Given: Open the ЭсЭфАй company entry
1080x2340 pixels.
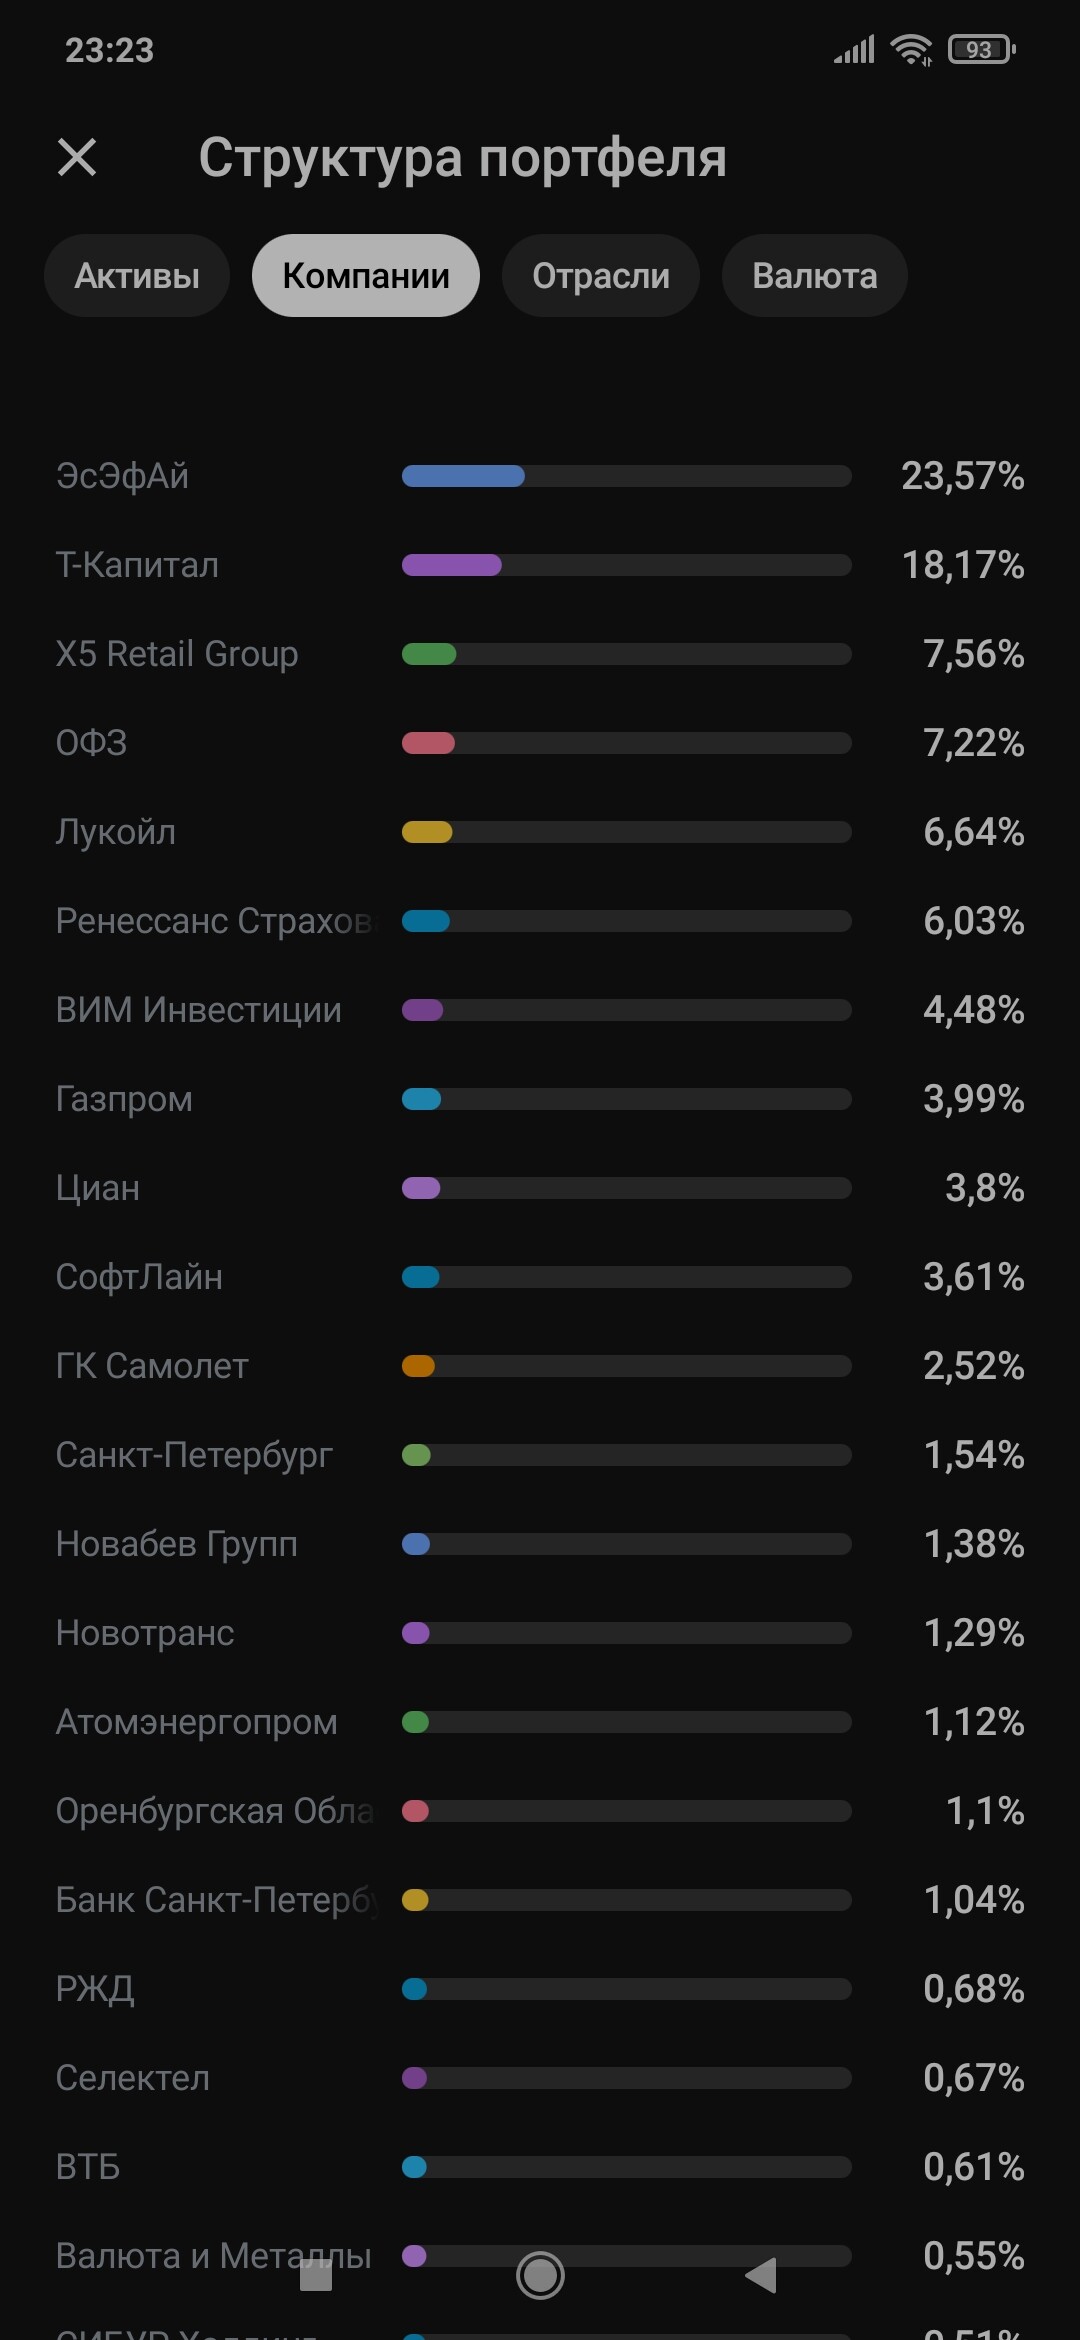Looking at the screenshot, I should pos(123,476).
